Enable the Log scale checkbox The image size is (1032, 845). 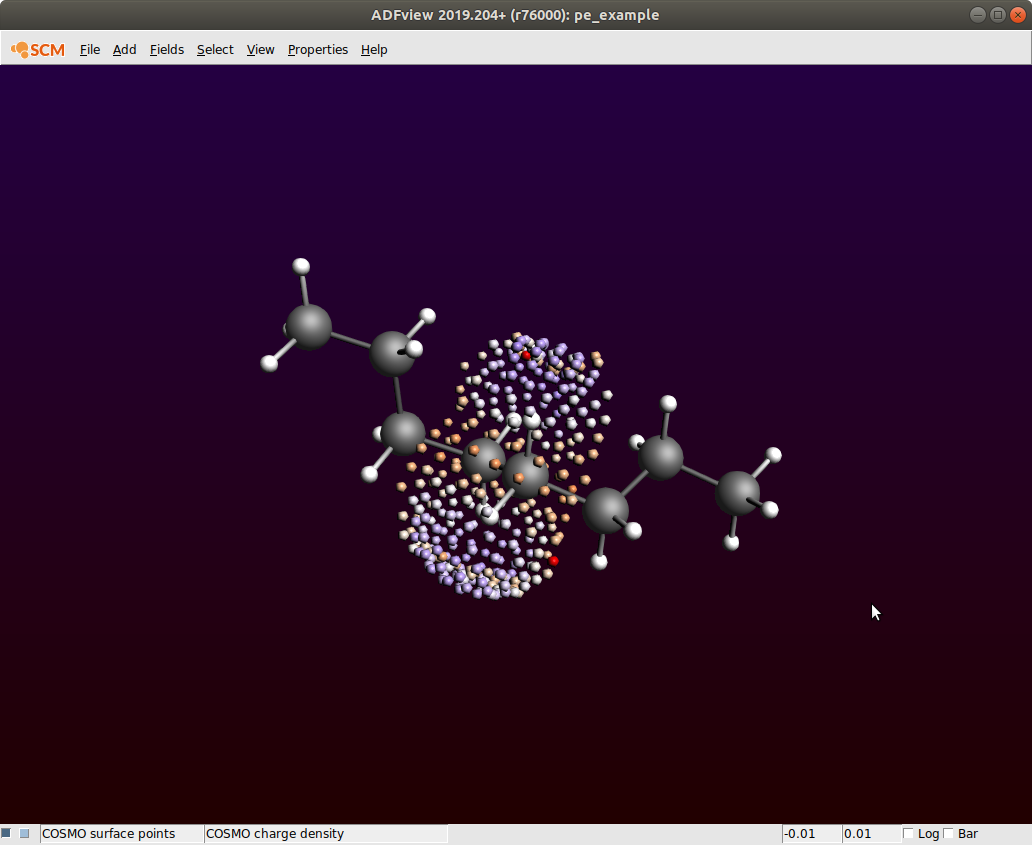(908, 833)
